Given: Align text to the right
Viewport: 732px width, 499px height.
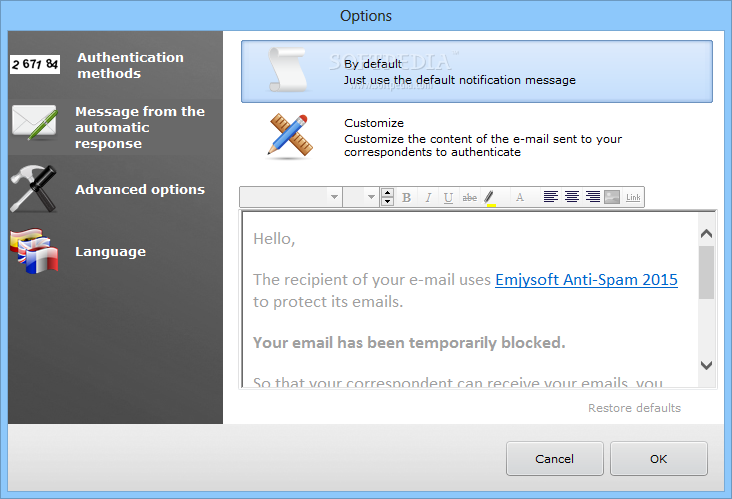Looking at the screenshot, I should click(593, 198).
